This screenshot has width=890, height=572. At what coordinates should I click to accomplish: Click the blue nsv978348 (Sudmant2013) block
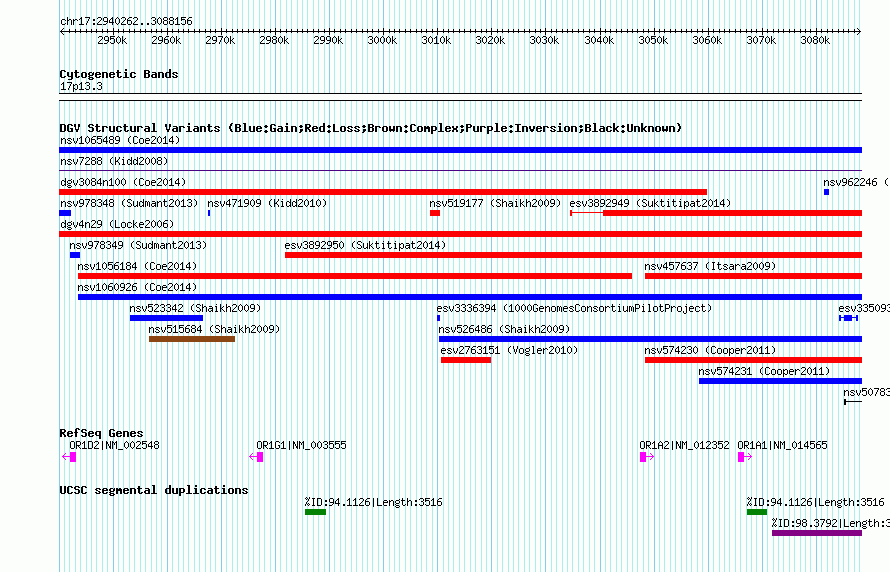(x=65, y=213)
